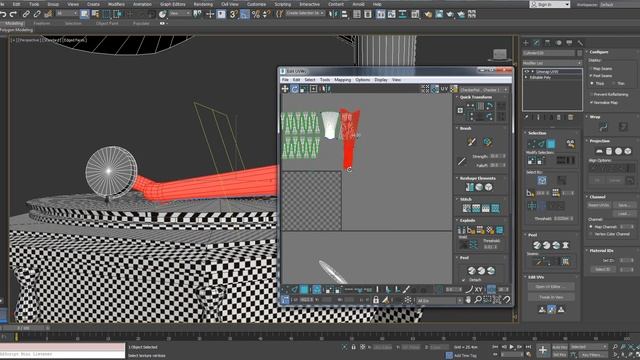Click box map icon in Projection rollout
This screenshot has width=640, height=360.
tap(628, 151)
